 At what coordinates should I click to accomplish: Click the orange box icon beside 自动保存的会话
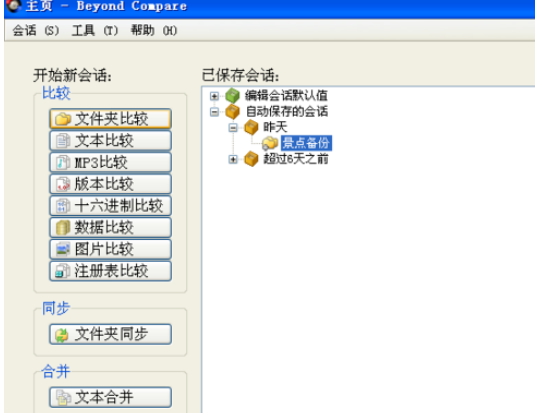point(233,112)
